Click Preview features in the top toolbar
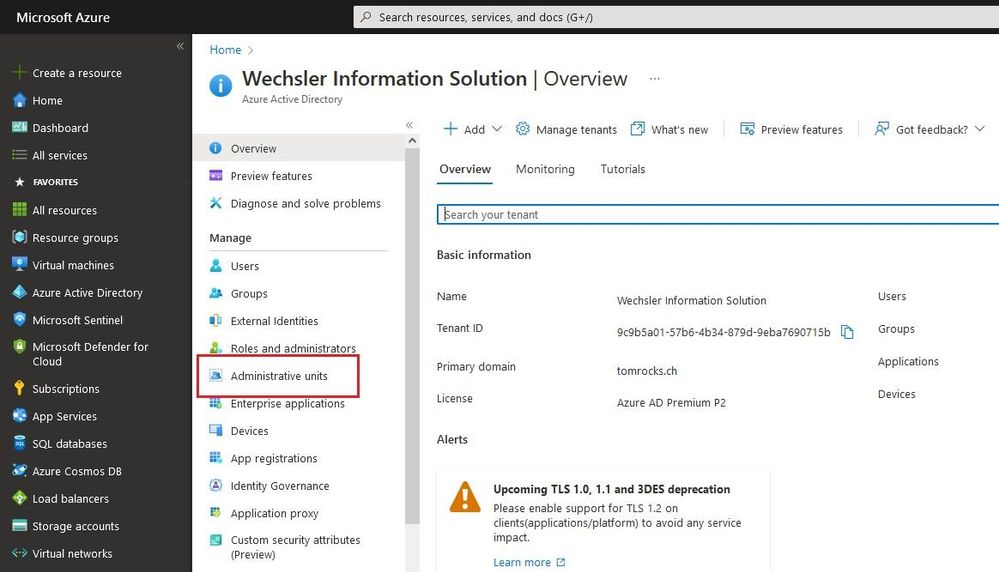This screenshot has width=999, height=572. click(791, 129)
